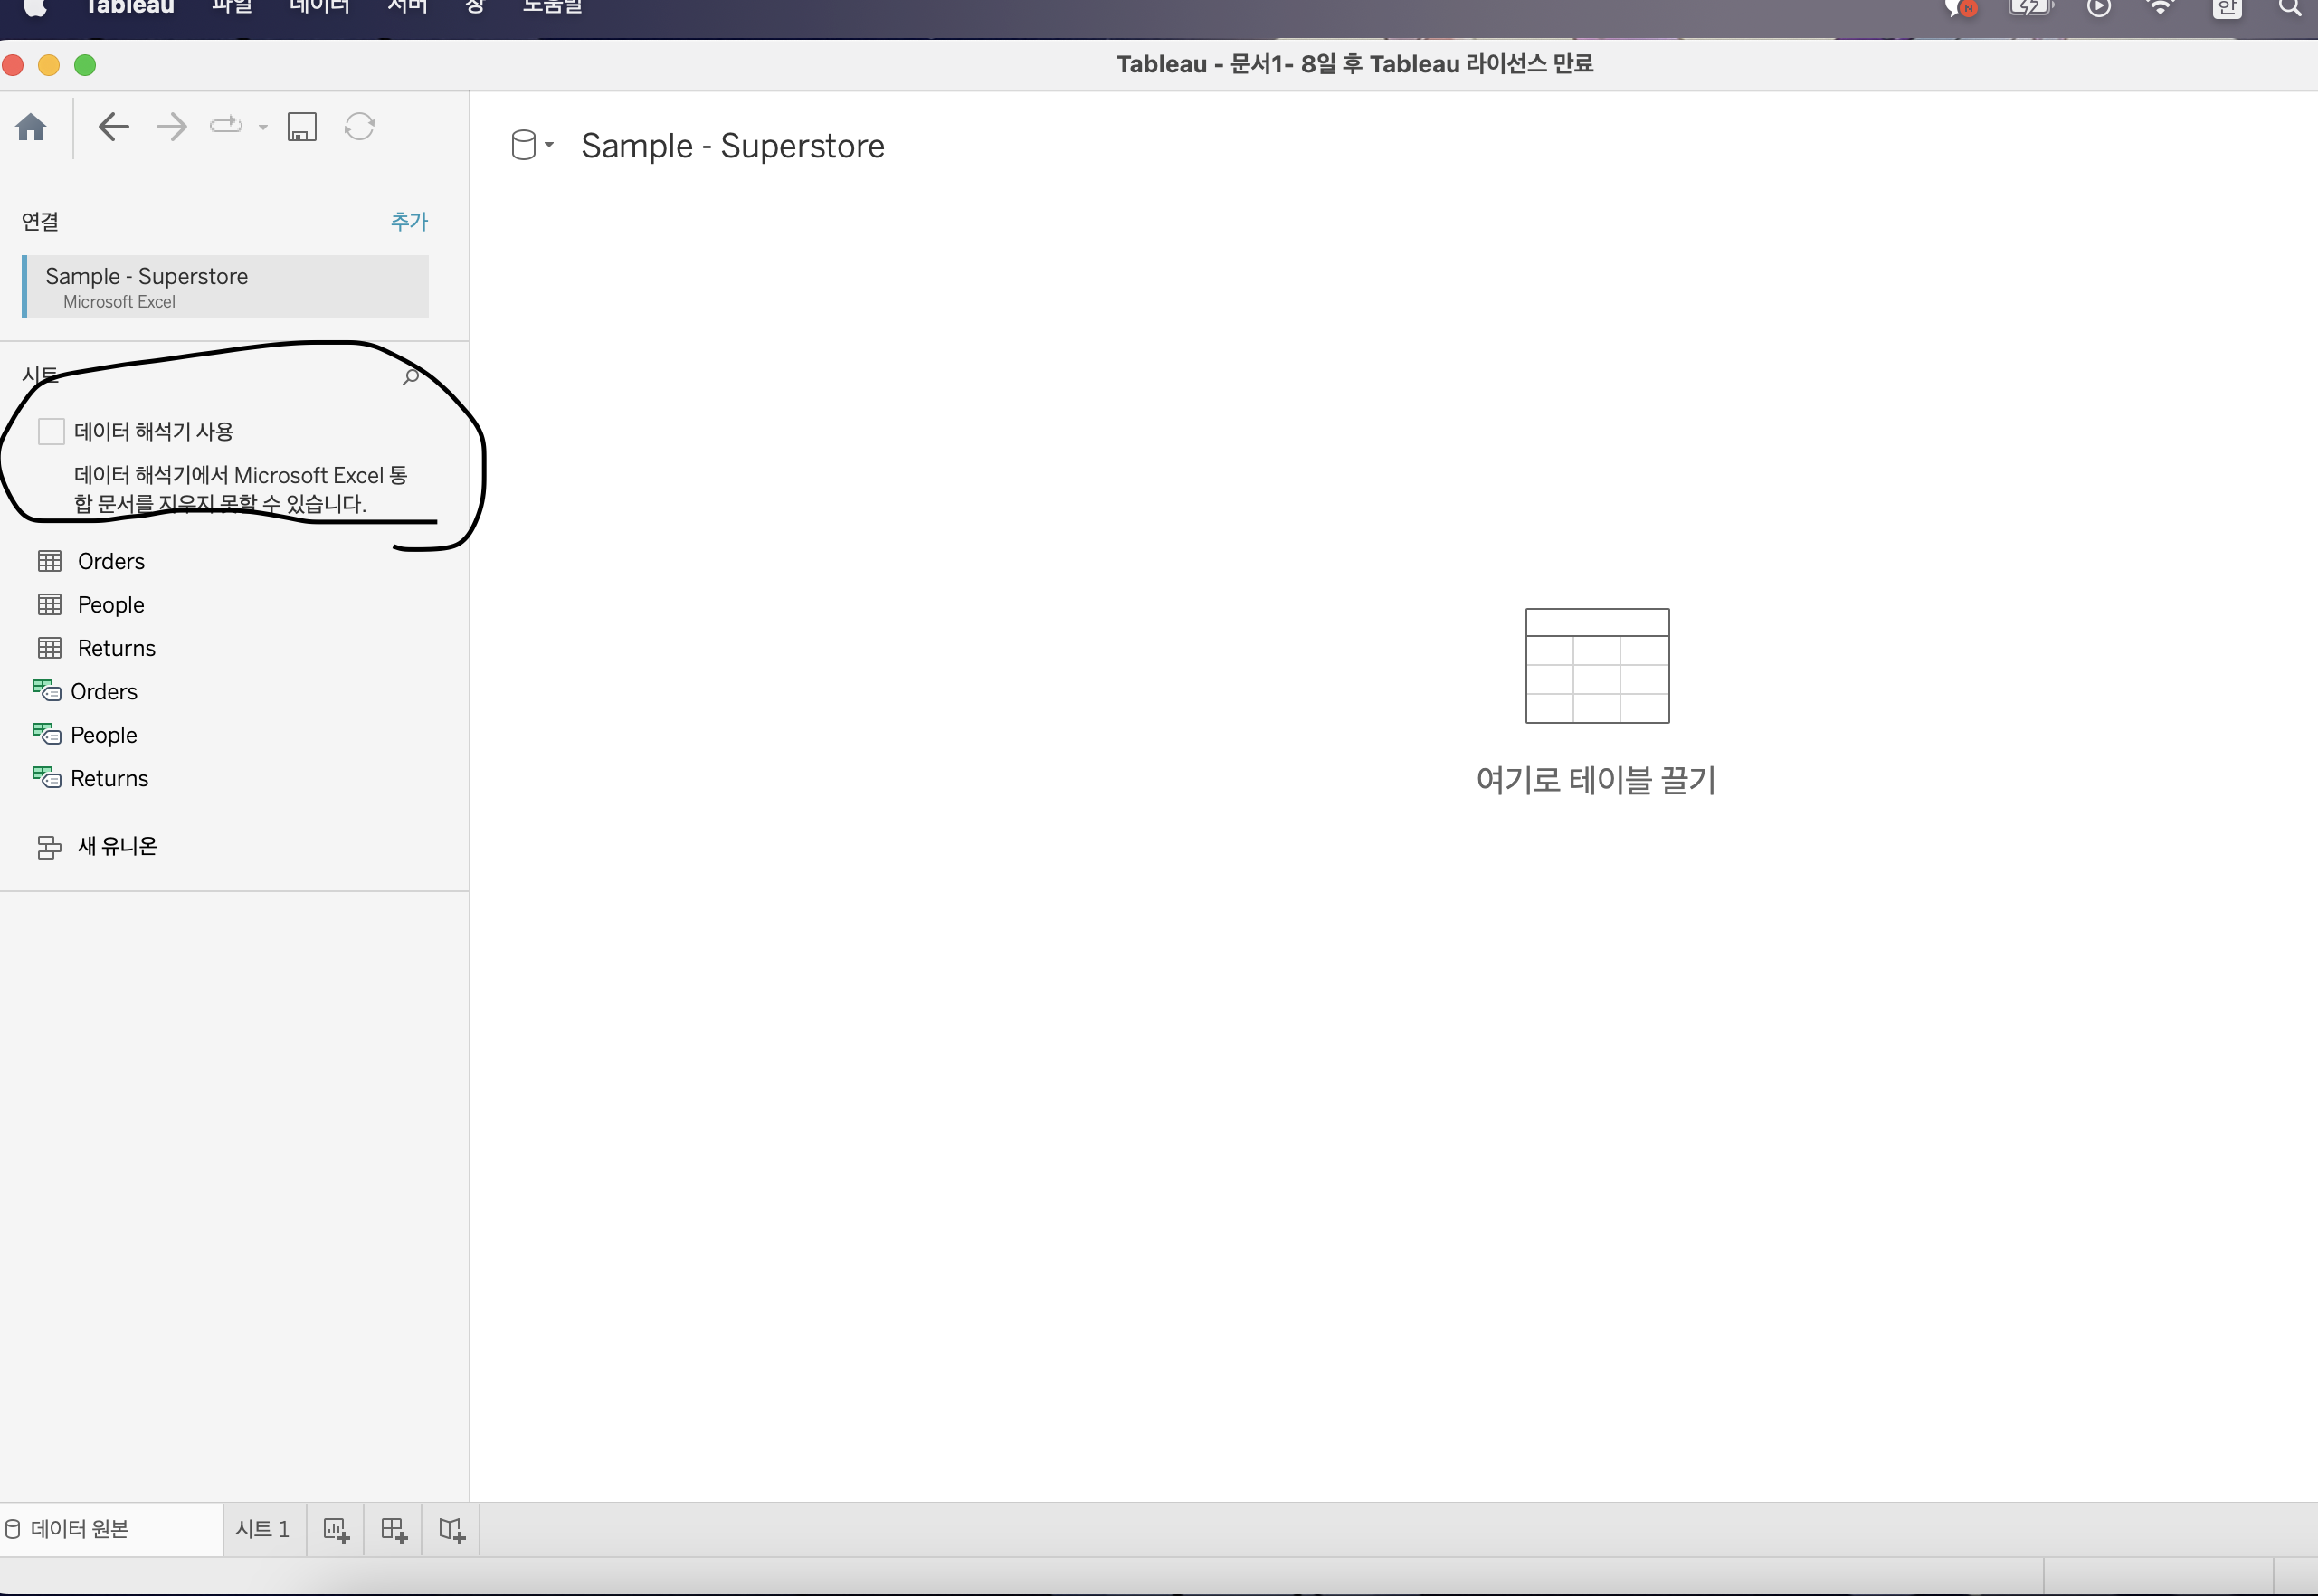2318x1596 pixels.
Task: Add a new worksheet from the bottom bar
Action: click(336, 1530)
